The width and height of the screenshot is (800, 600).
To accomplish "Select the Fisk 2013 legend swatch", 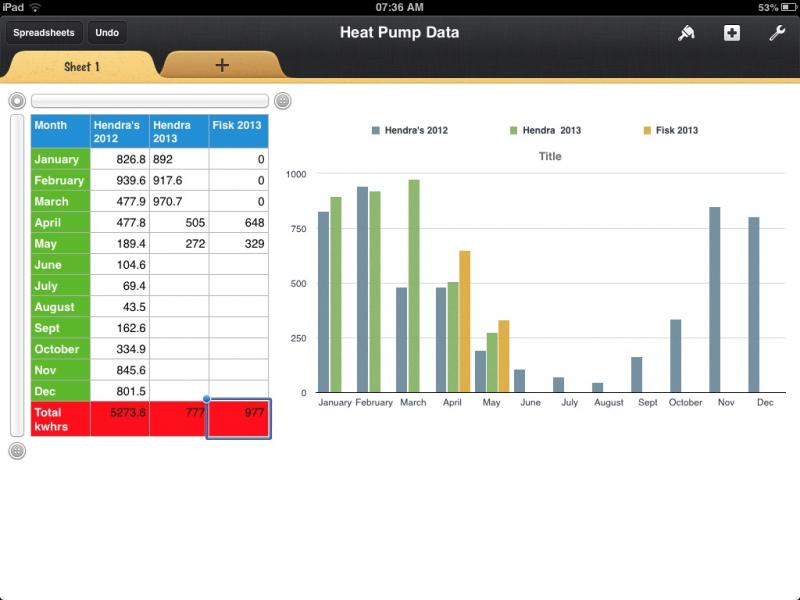I will (x=647, y=130).
